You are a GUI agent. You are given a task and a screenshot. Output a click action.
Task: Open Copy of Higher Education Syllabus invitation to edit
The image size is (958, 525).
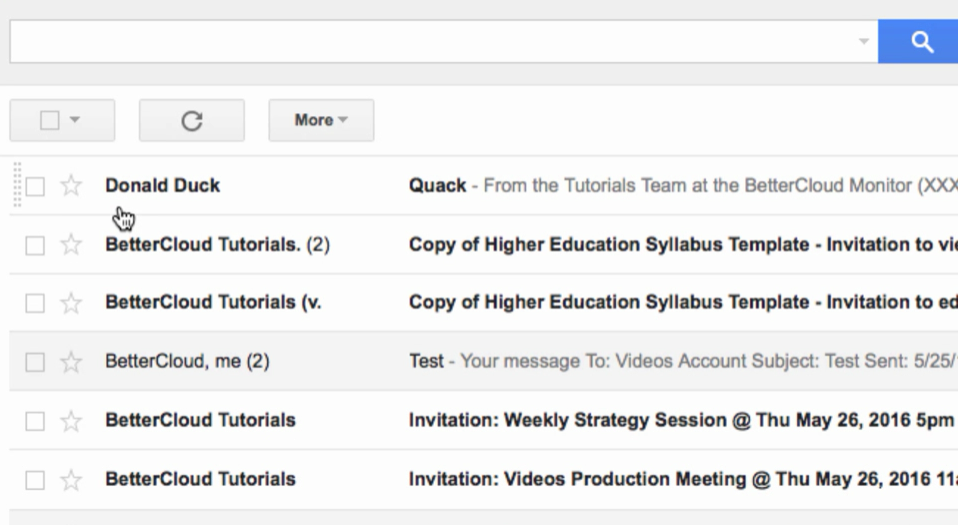683,302
